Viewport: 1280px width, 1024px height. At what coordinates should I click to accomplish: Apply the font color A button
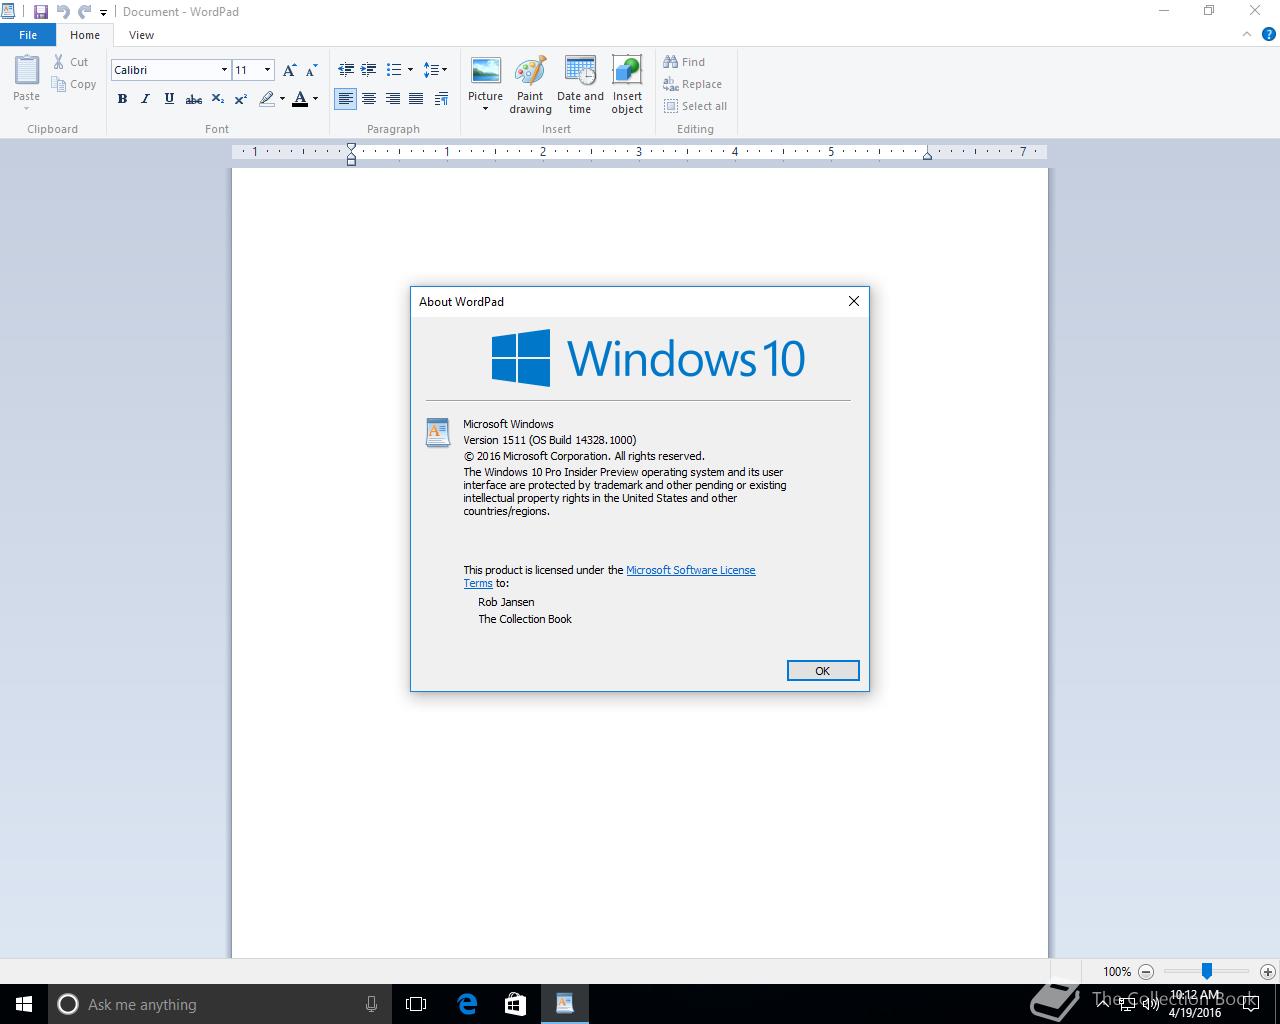tap(300, 99)
